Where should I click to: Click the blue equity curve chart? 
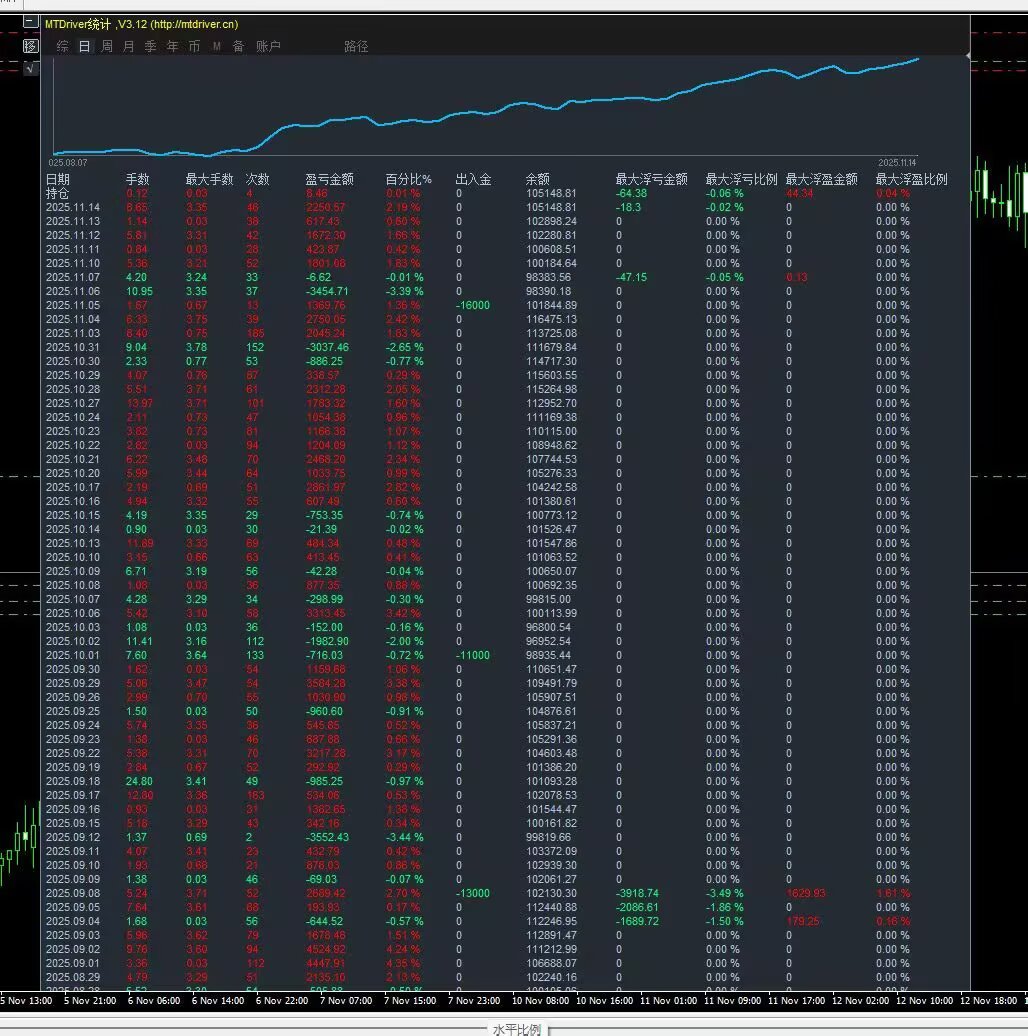coord(486,109)
